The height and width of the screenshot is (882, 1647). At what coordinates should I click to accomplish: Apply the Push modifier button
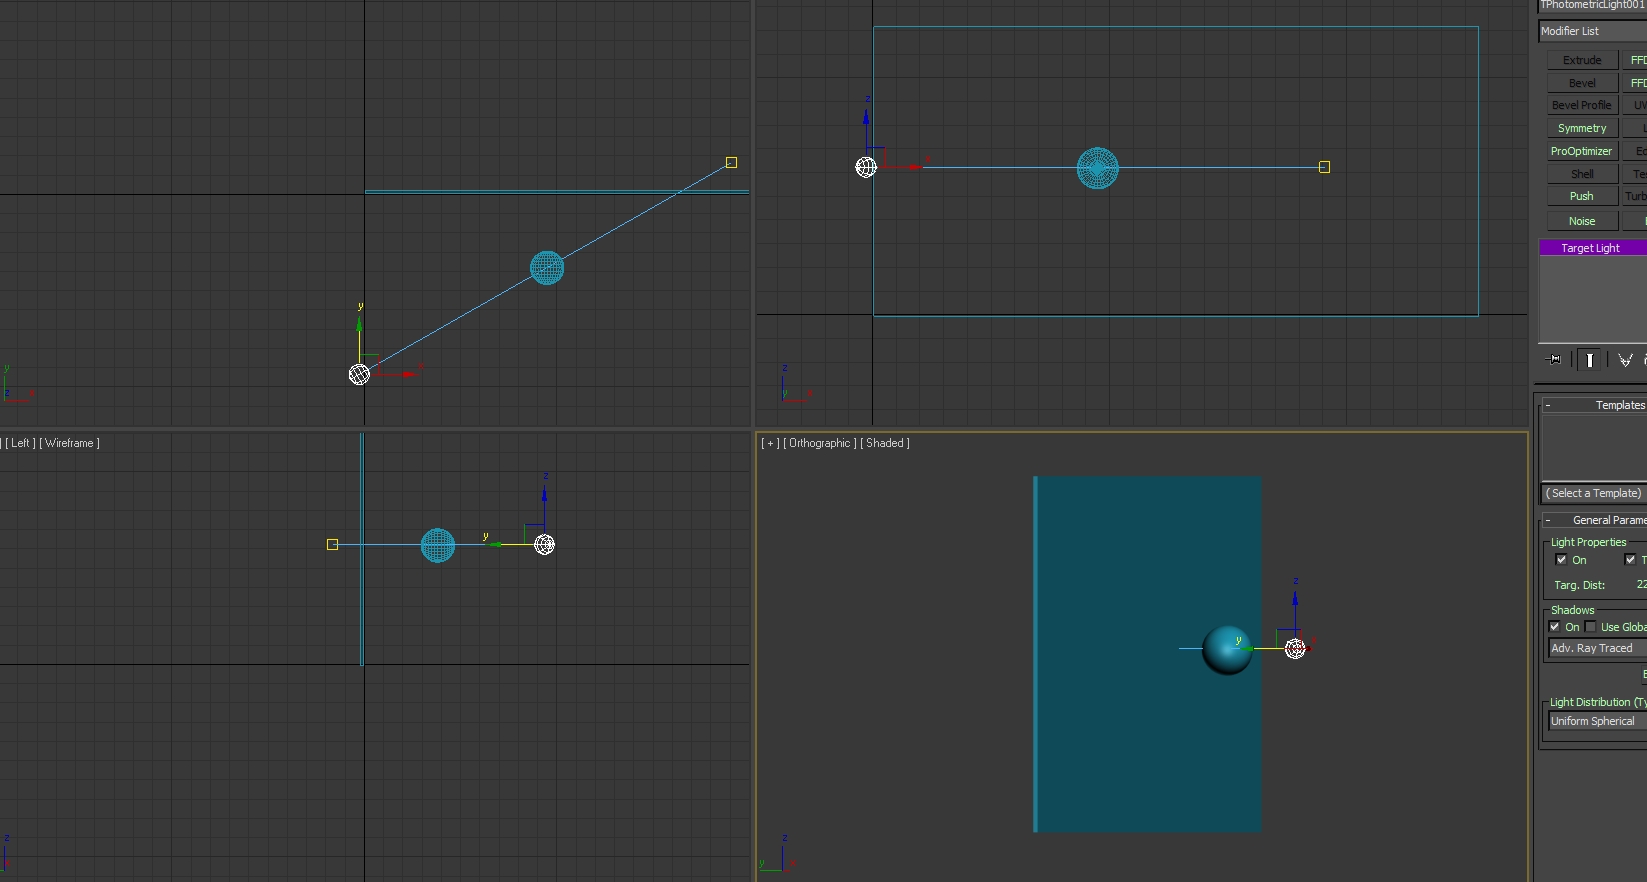coord(1582,196)
